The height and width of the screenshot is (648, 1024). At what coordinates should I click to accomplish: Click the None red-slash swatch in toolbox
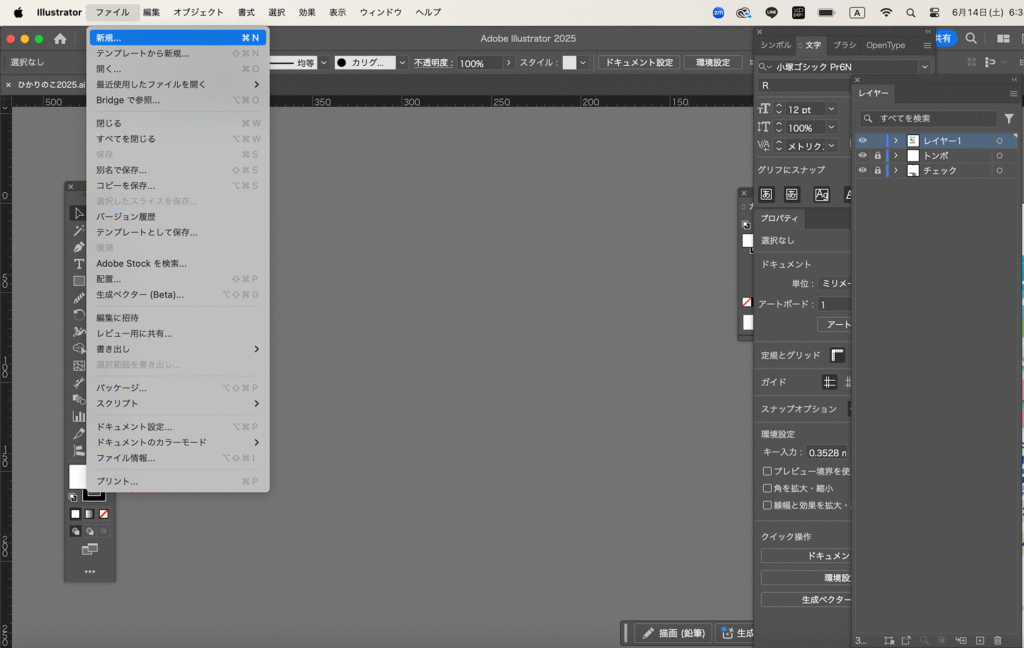tap(103, 514)
